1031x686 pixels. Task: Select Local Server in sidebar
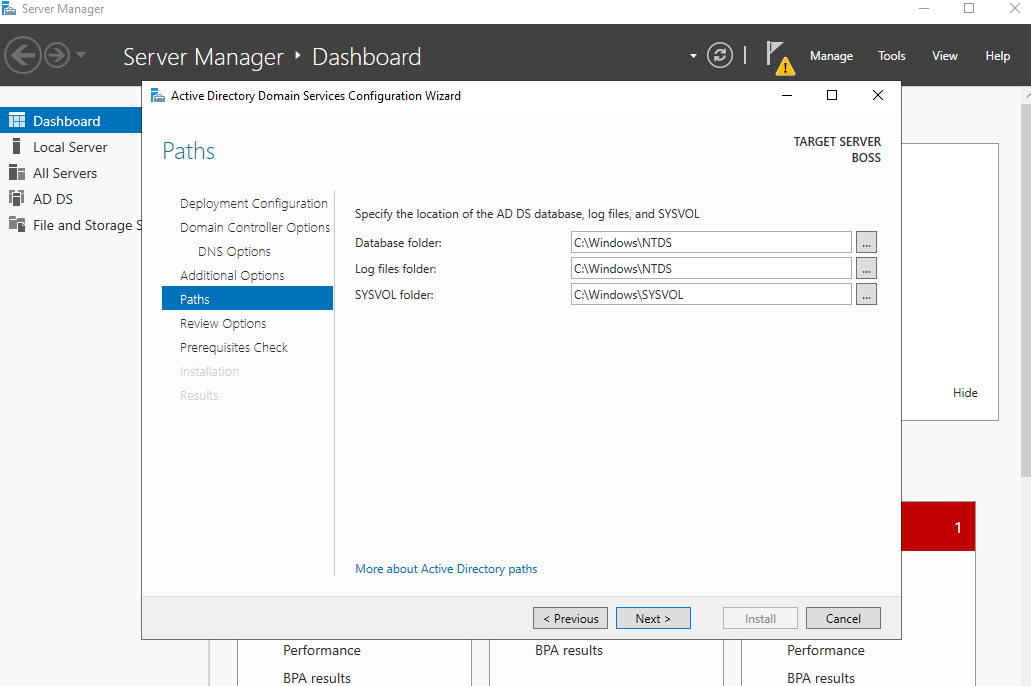click(70, 147)
